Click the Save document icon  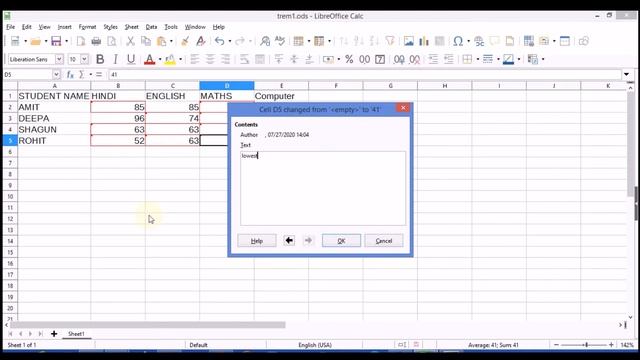(x=56, y=41)
